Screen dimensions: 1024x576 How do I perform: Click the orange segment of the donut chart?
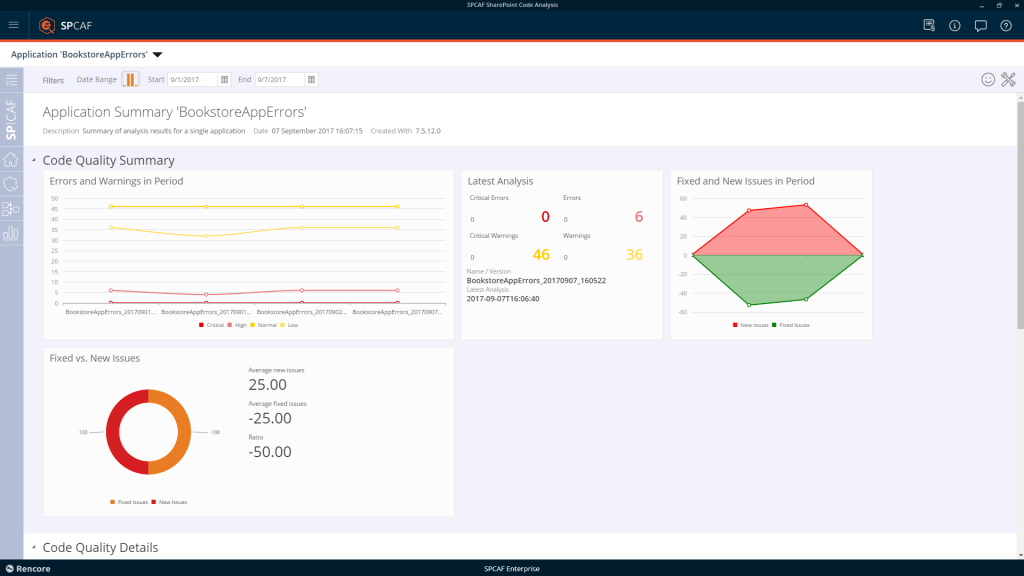[x=183, y=432]
